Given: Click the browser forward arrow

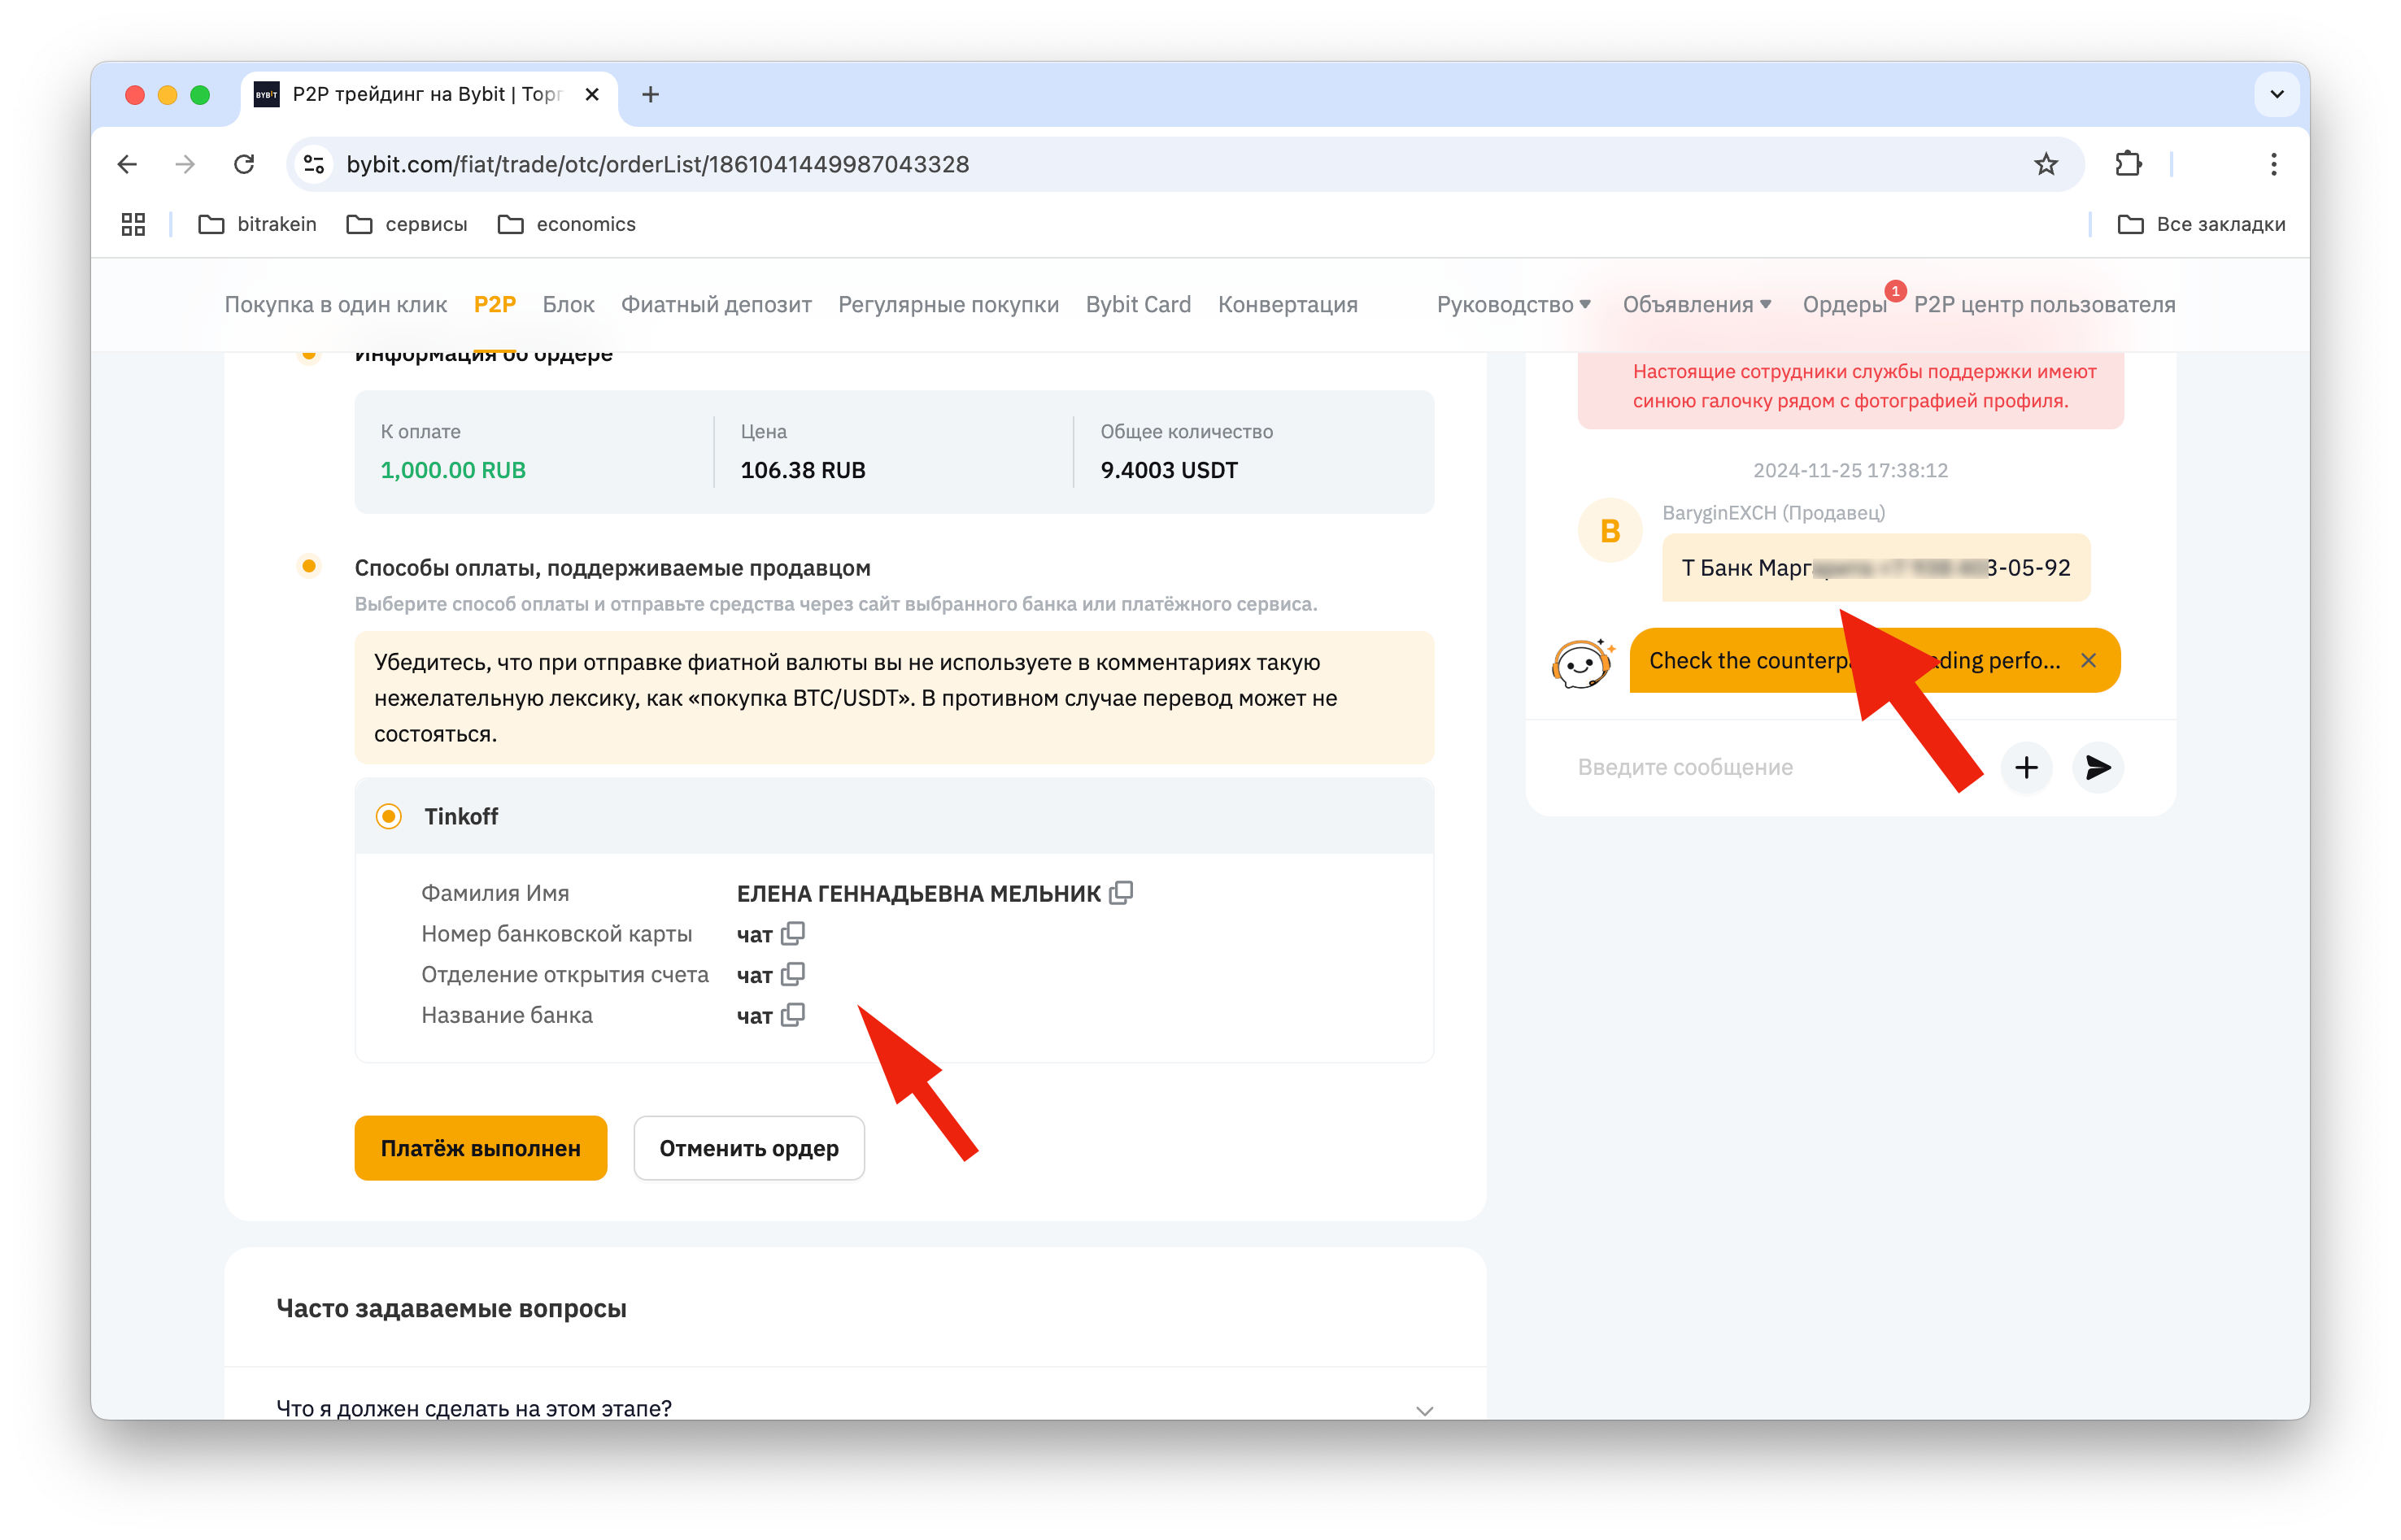Looking at the screenshot, I should click(185, 164).
